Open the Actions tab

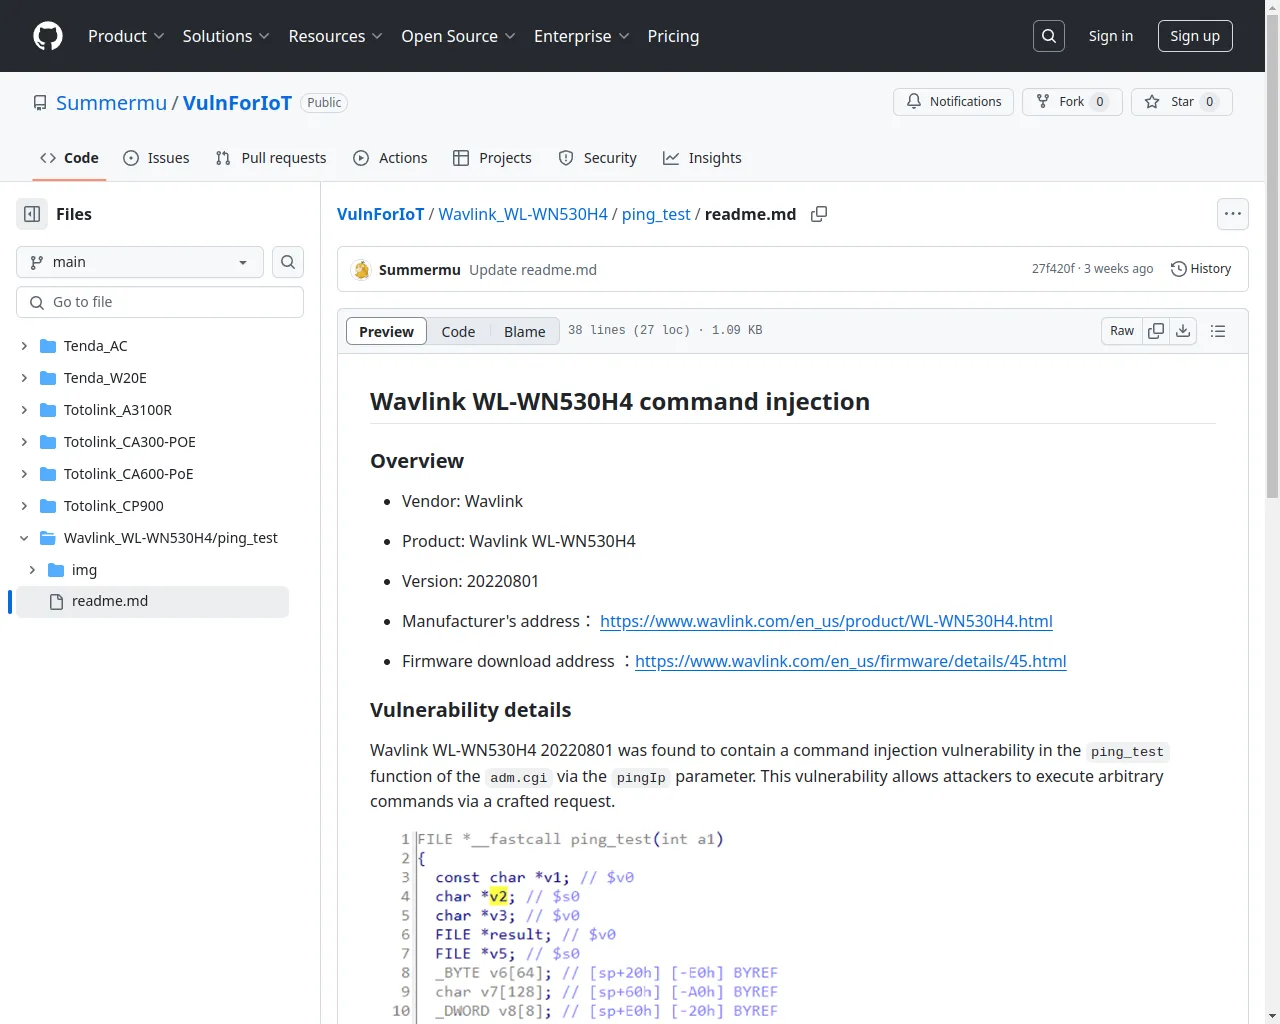coord(390,158)
